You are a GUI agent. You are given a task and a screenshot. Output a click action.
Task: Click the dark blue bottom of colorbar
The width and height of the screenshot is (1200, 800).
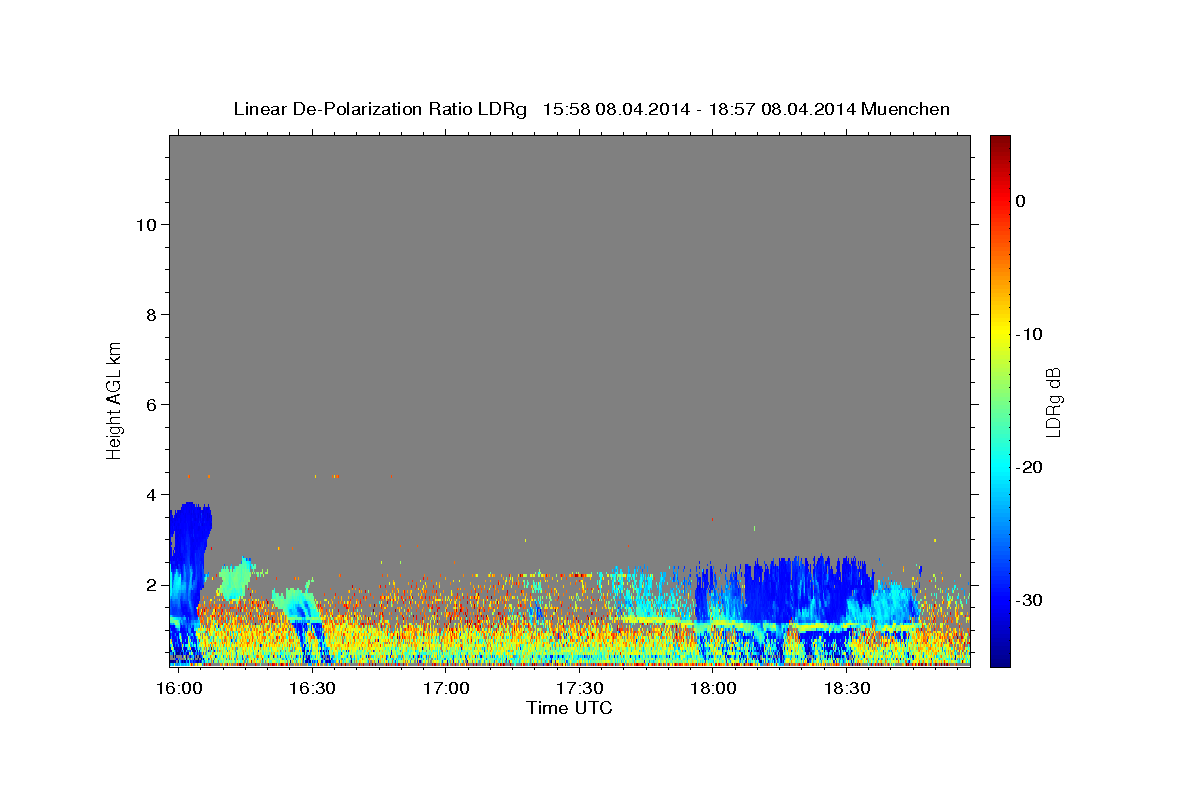tap(1000, 658)
